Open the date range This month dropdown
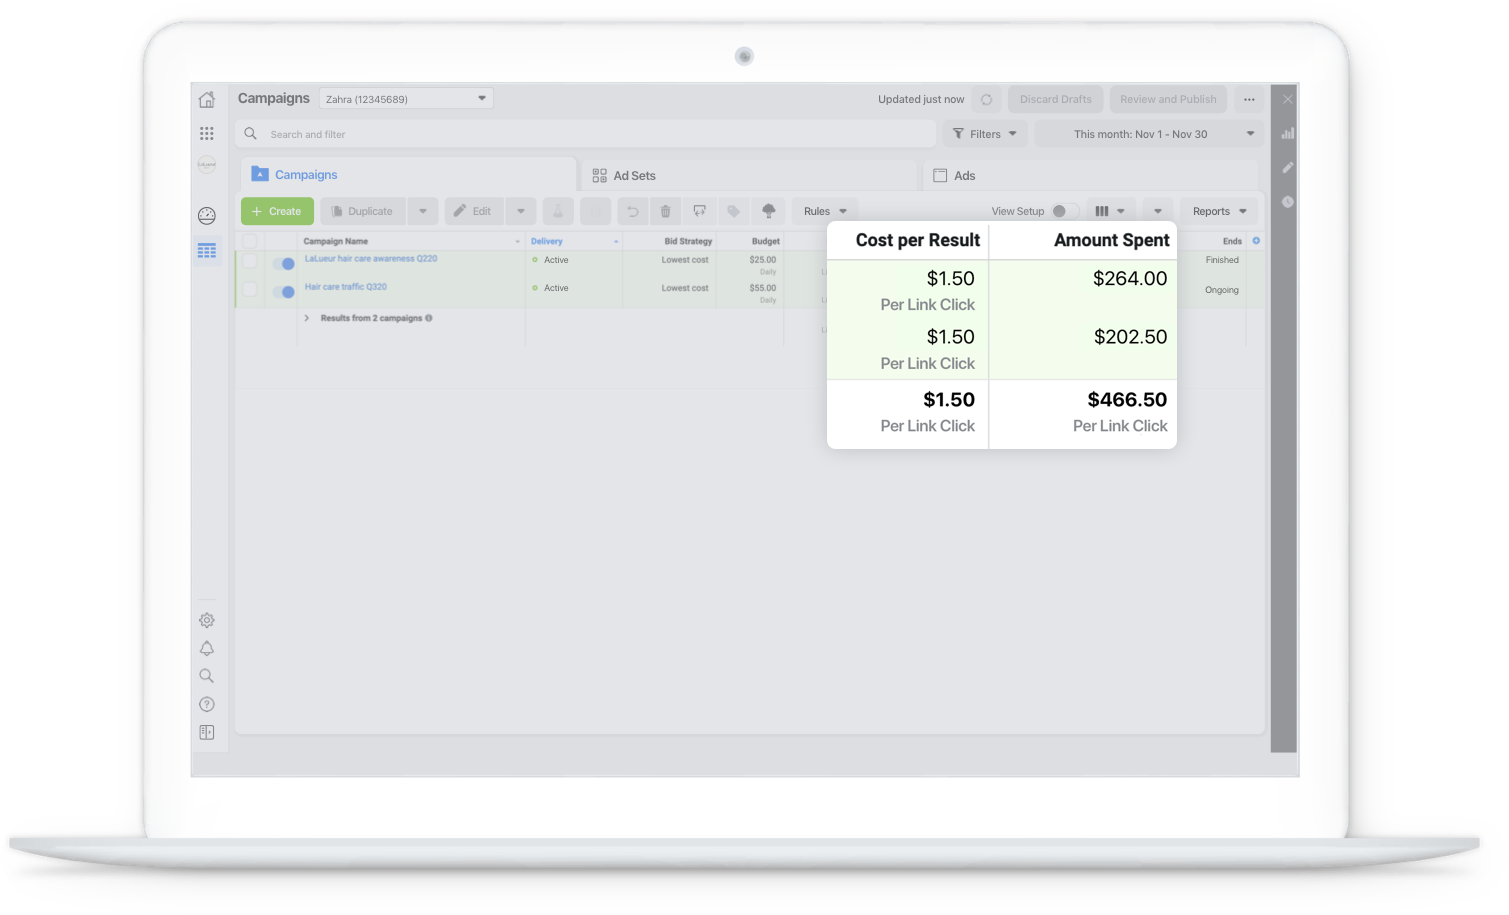Viewport: 1509px width, 915px height. point(1148,134)
